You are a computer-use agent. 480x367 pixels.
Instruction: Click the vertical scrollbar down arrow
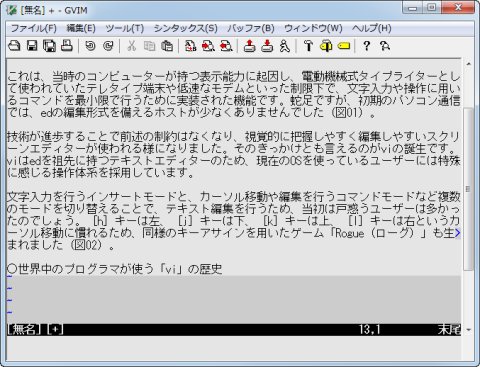pyautogui.click(x=468, y=330)
